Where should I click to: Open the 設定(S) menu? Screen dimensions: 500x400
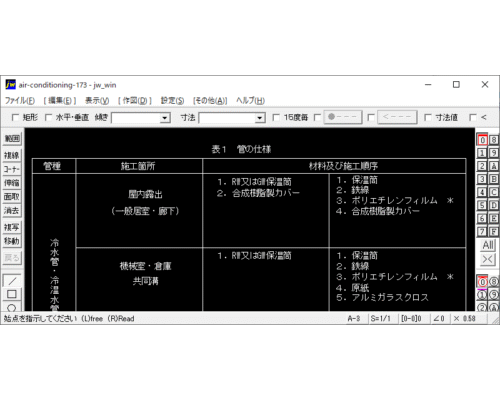point(172,101)
